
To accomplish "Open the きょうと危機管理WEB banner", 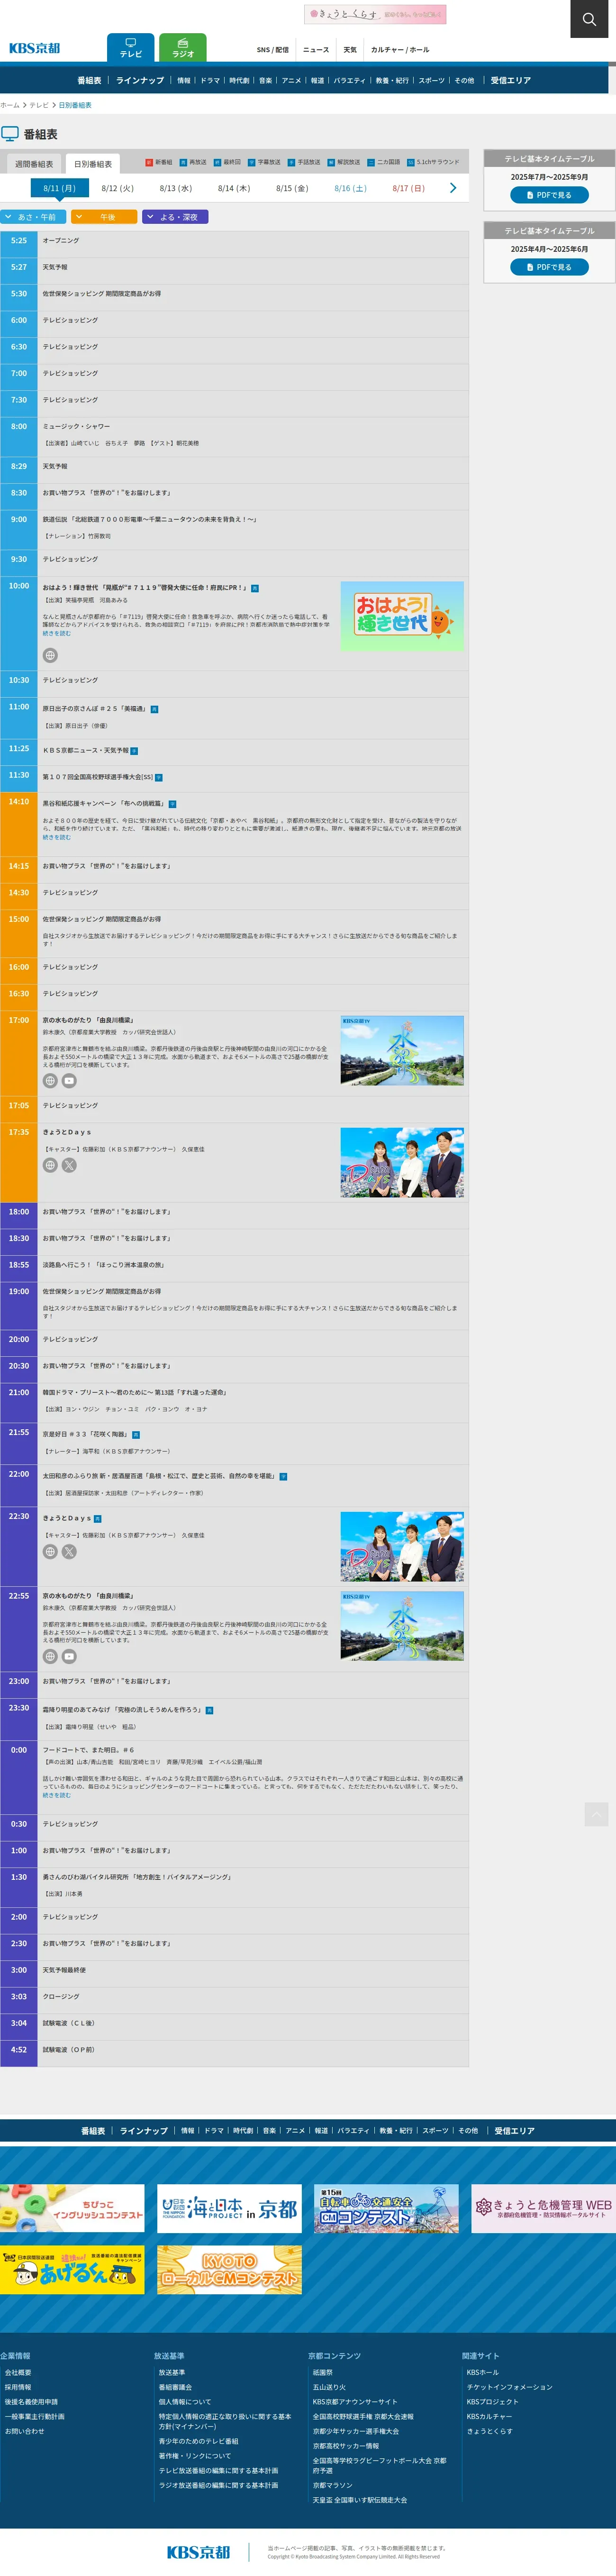I will click(544, 2208).
